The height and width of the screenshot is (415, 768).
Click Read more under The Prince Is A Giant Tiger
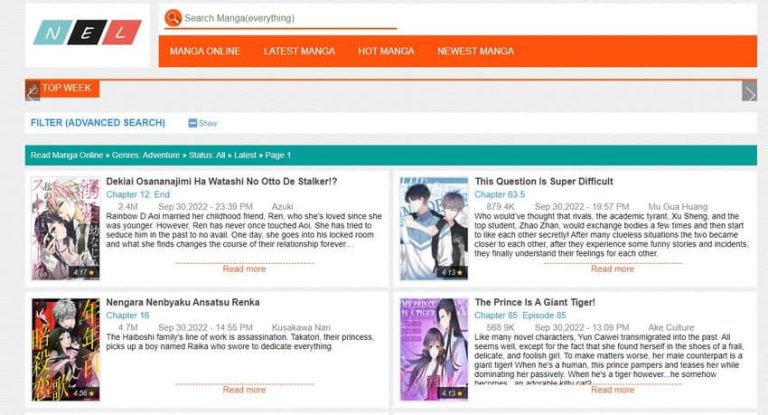pos(612,390)
